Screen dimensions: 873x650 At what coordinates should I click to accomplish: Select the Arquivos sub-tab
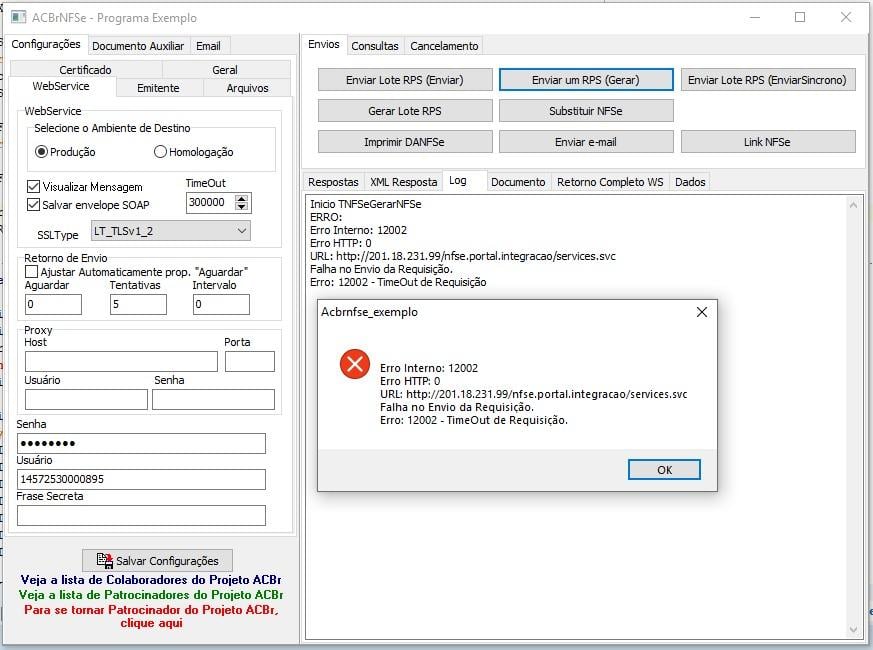click(247, 88)
